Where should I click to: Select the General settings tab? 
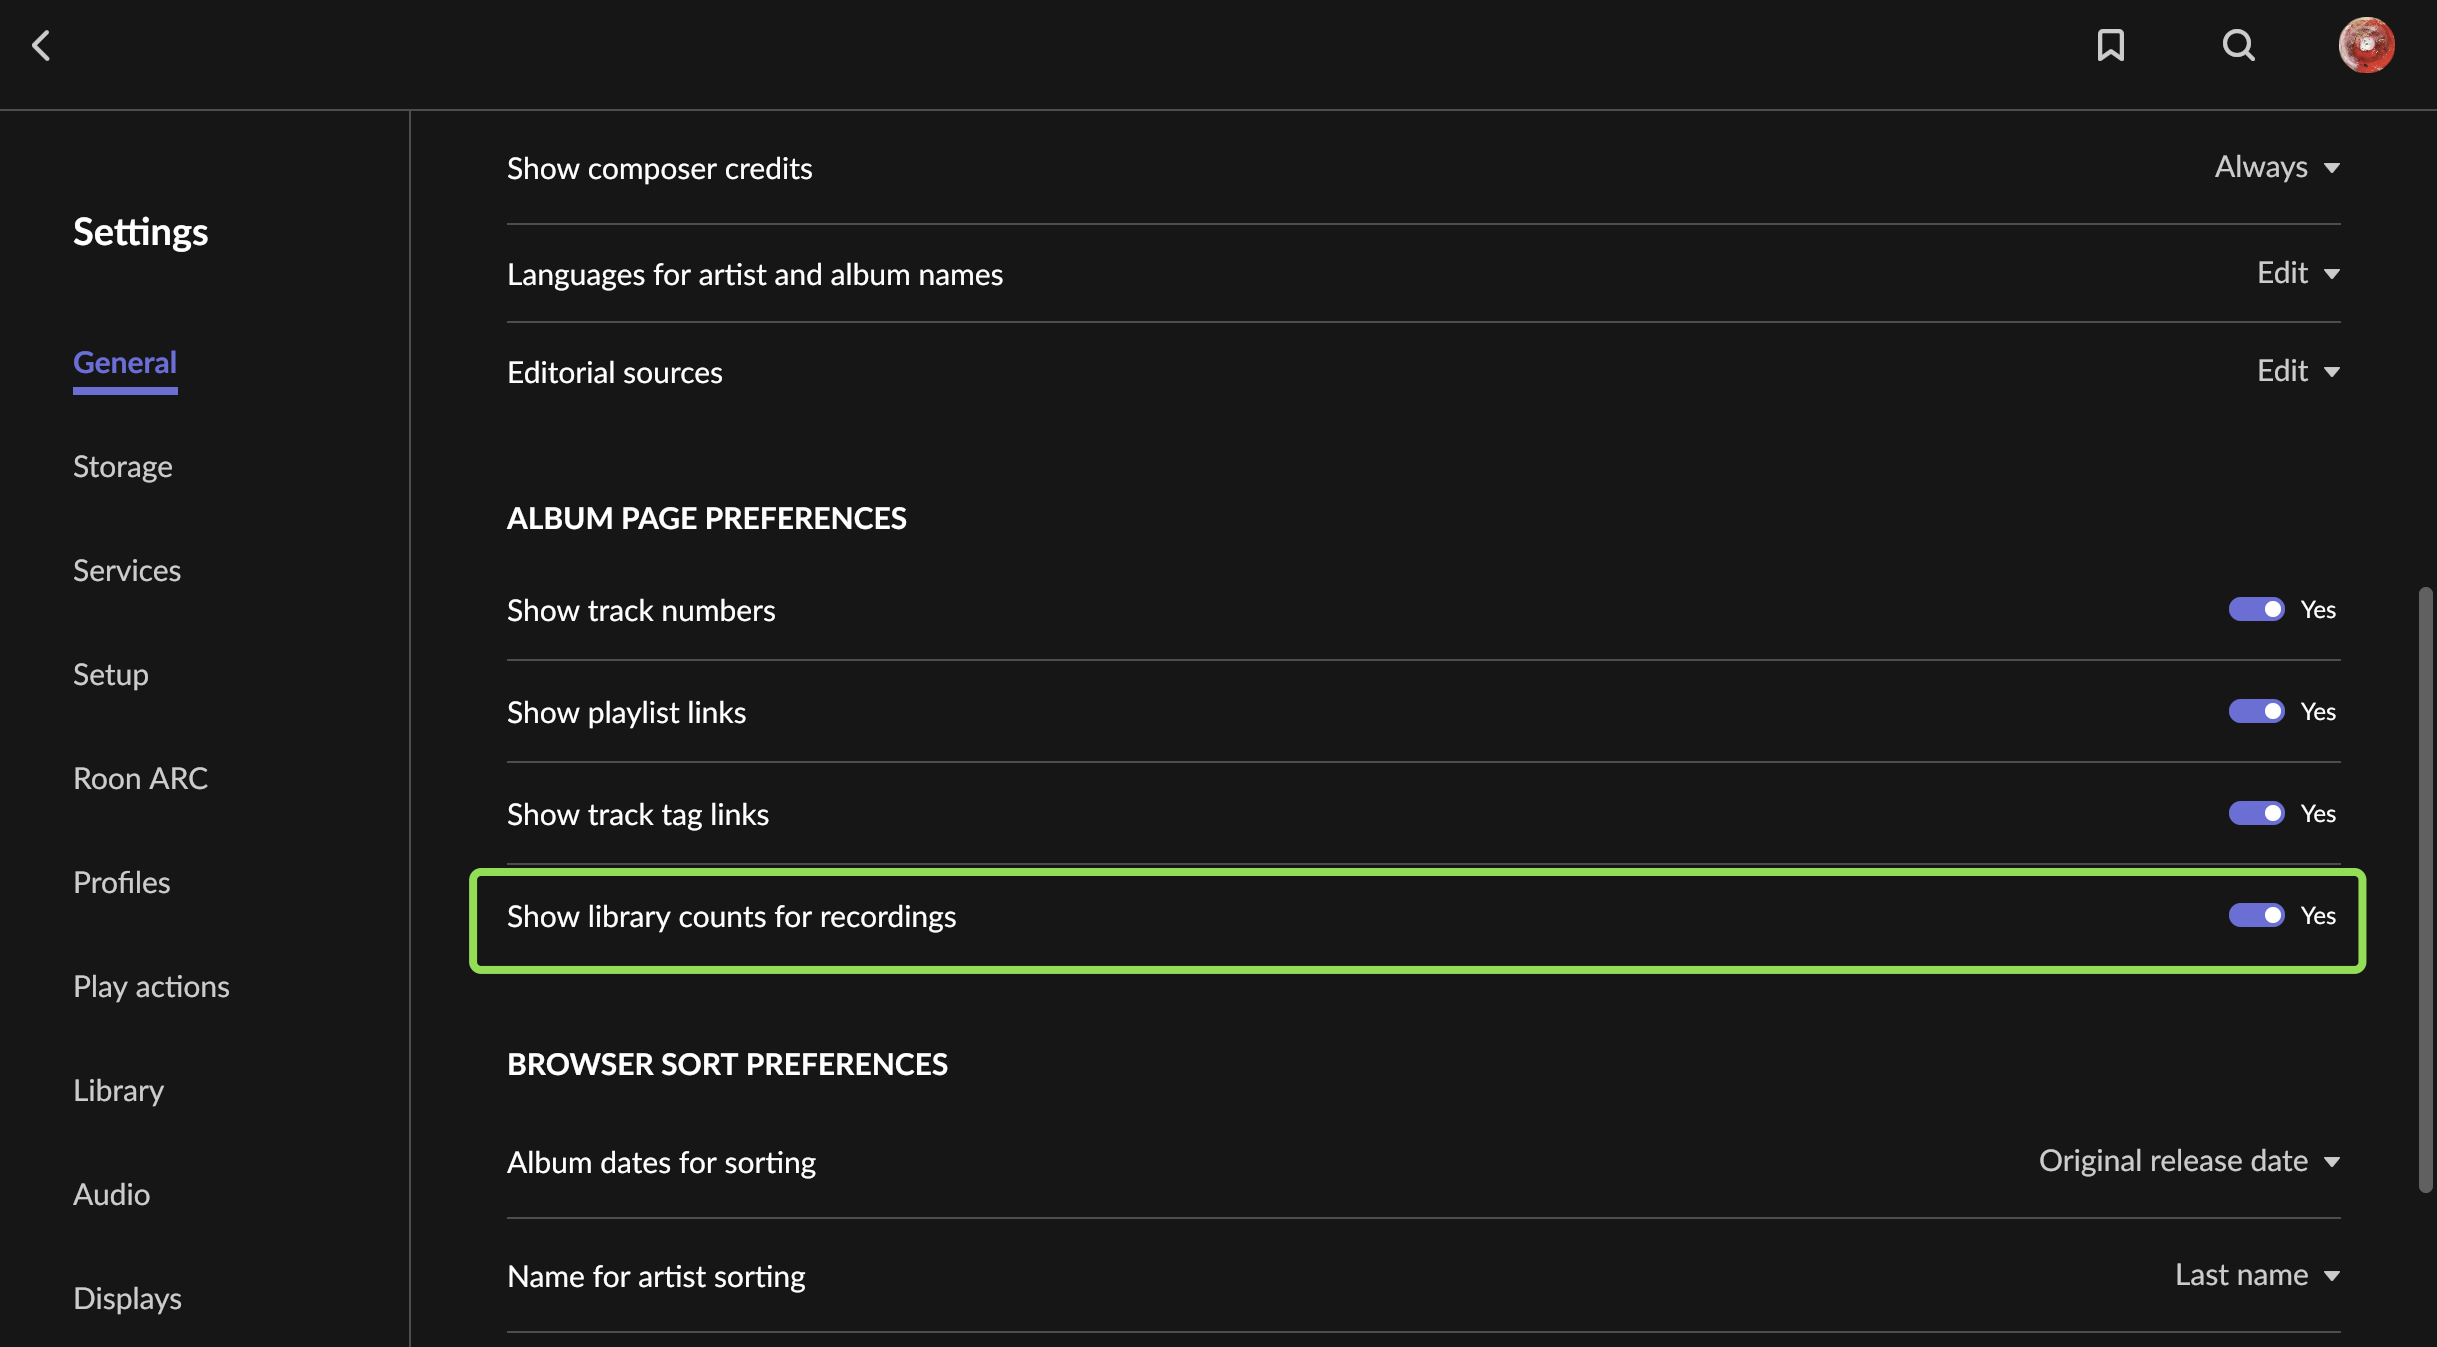125,363
